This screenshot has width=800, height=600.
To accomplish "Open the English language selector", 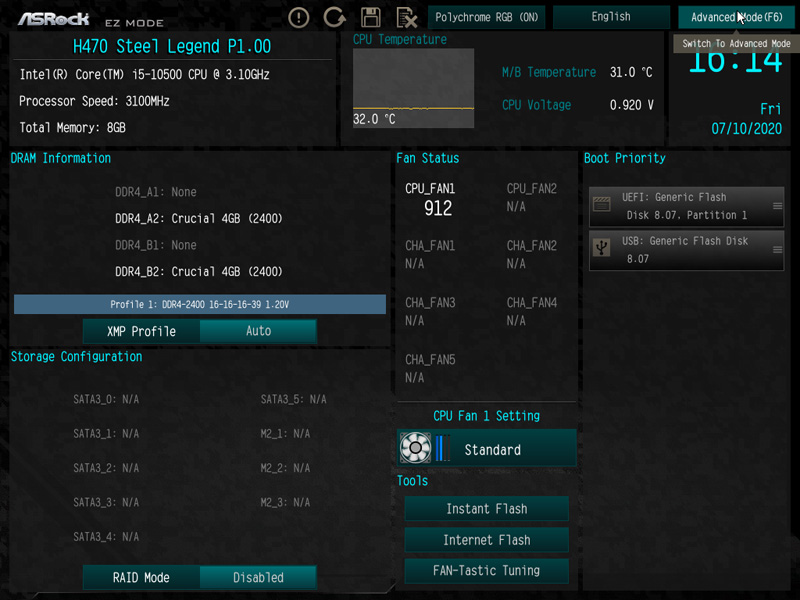I will (x=611, y=17).
